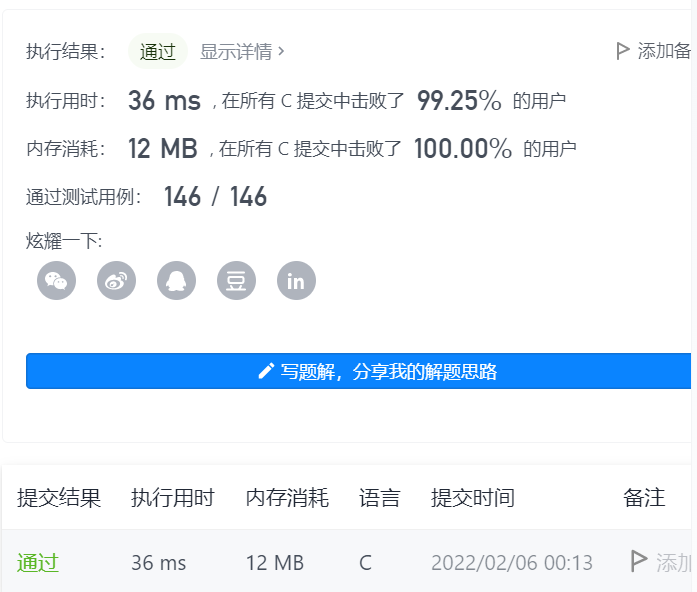Share the result on Weibo
Image resolution: width=697 pixels, height=592 pixels.
(x=117, y=281)
